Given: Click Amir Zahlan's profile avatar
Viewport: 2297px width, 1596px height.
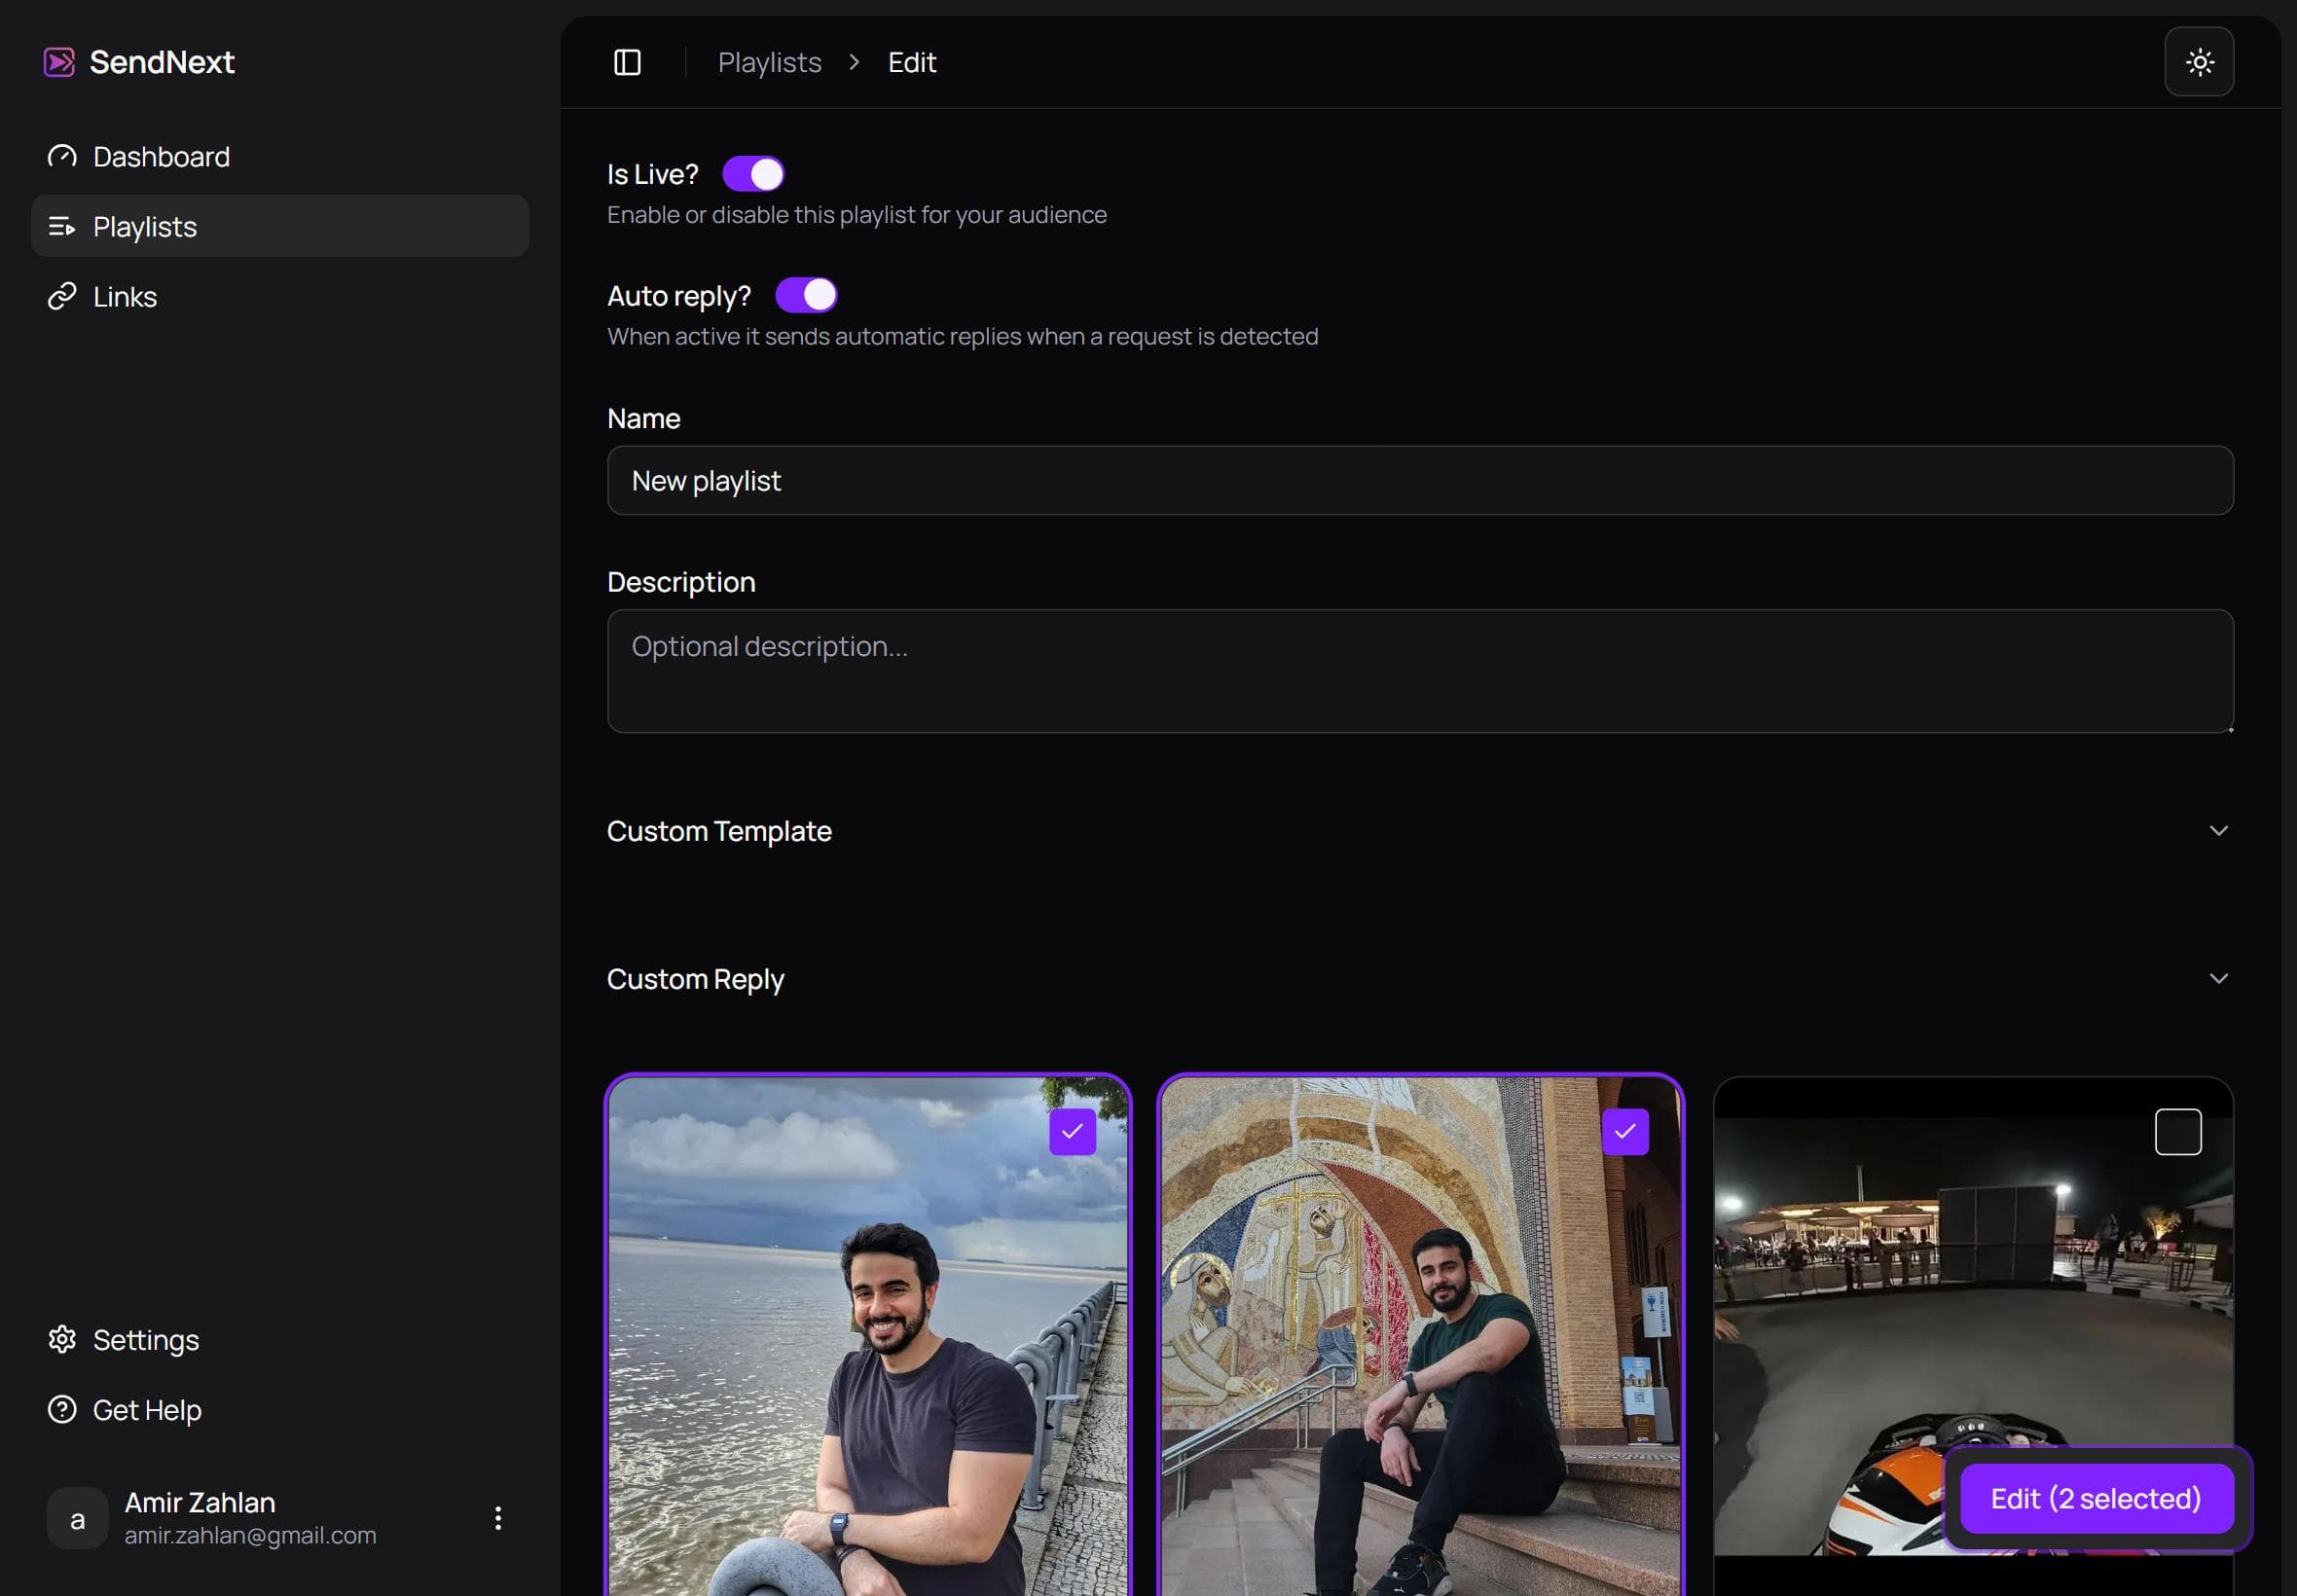Looking at the screenshot, I should [x=77, y=1517].
